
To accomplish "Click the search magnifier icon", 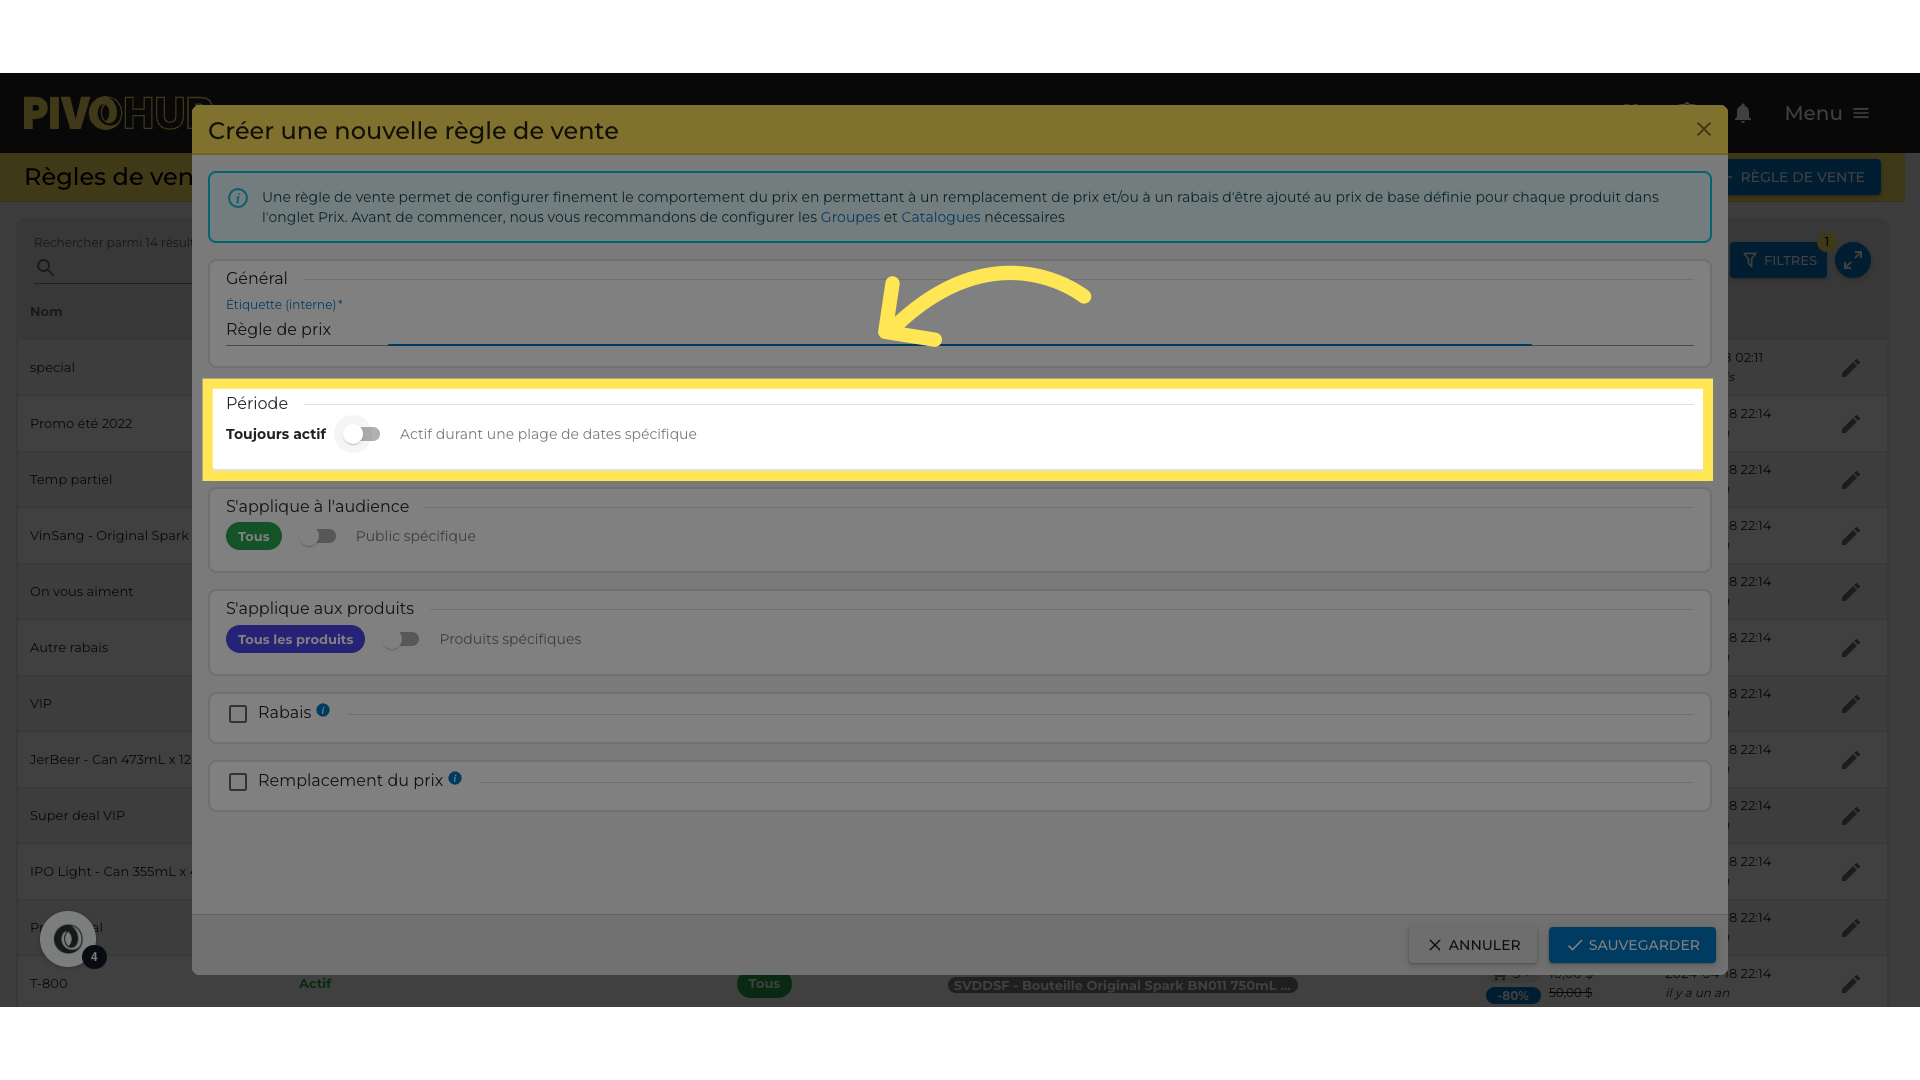I will (x=46, y=267).
